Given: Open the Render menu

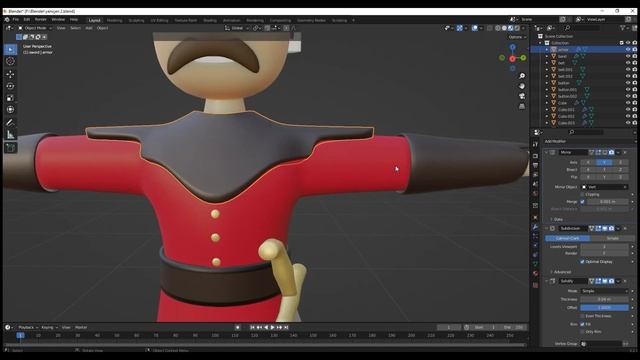Looking at the screenshot, I should pos(40,20).
